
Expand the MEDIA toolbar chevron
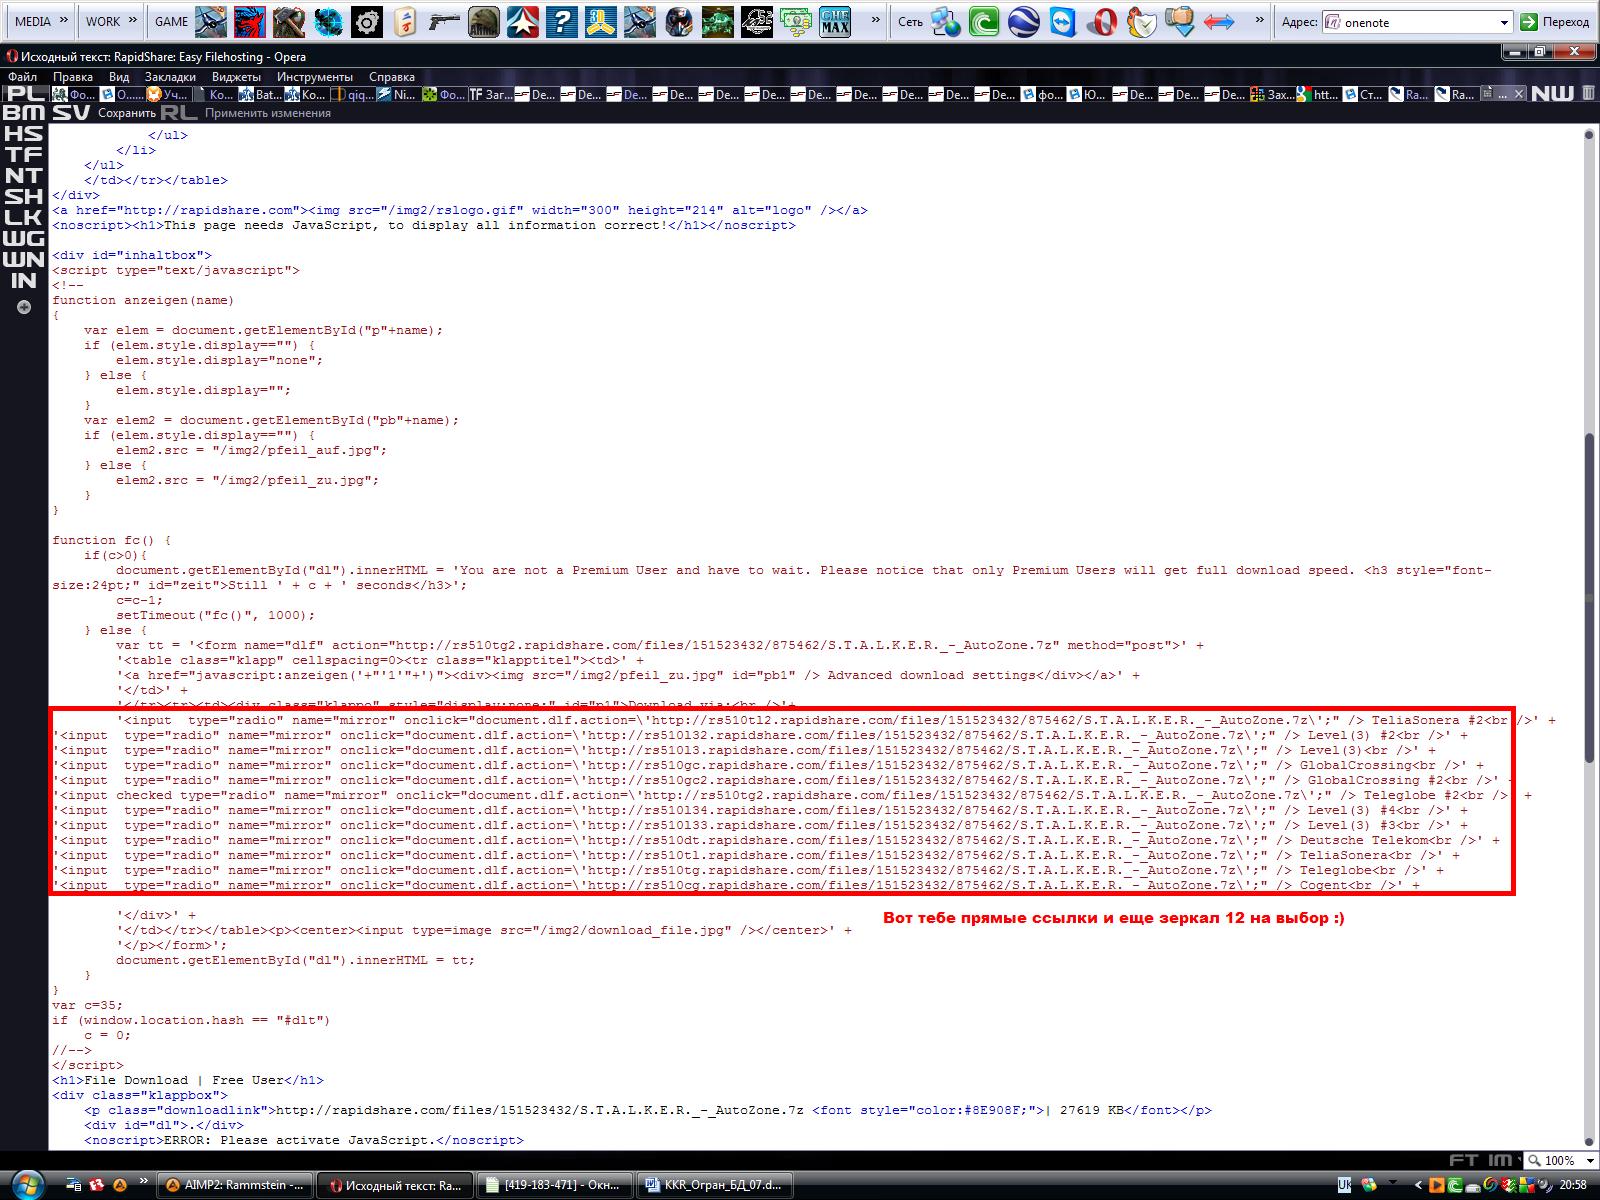(x=64, y=21)
